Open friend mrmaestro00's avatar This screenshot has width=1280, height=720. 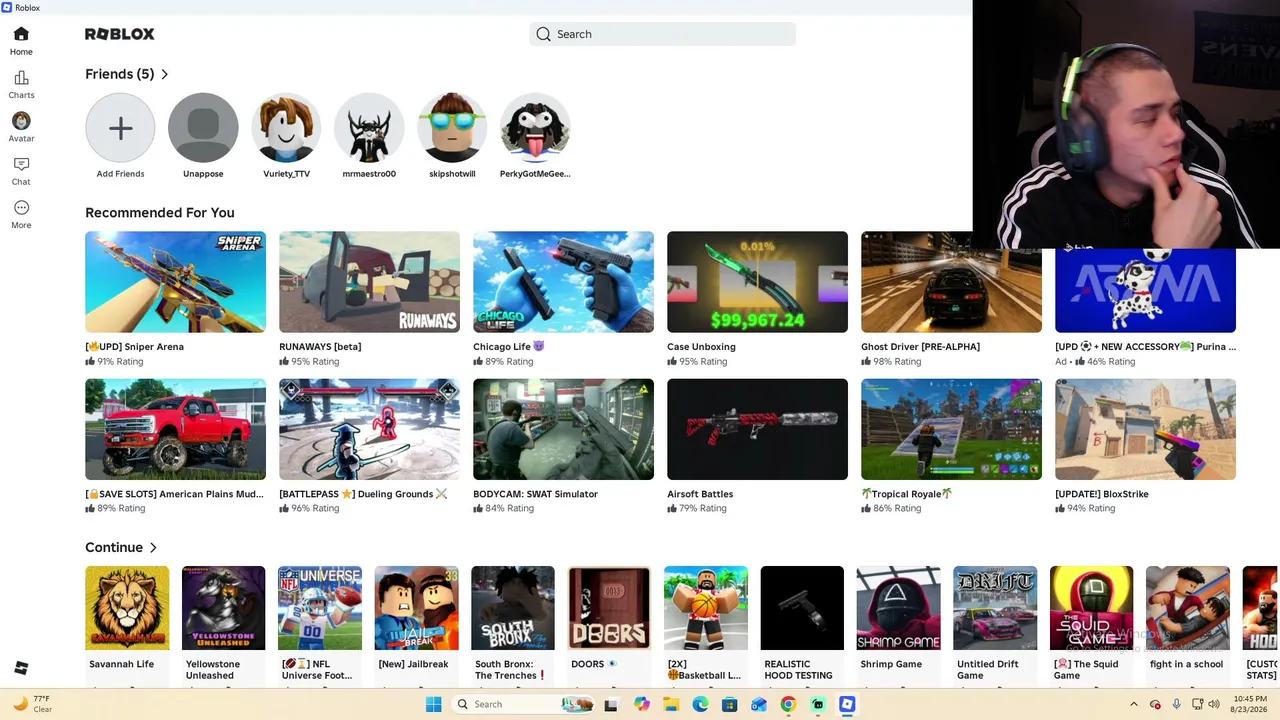369,128
